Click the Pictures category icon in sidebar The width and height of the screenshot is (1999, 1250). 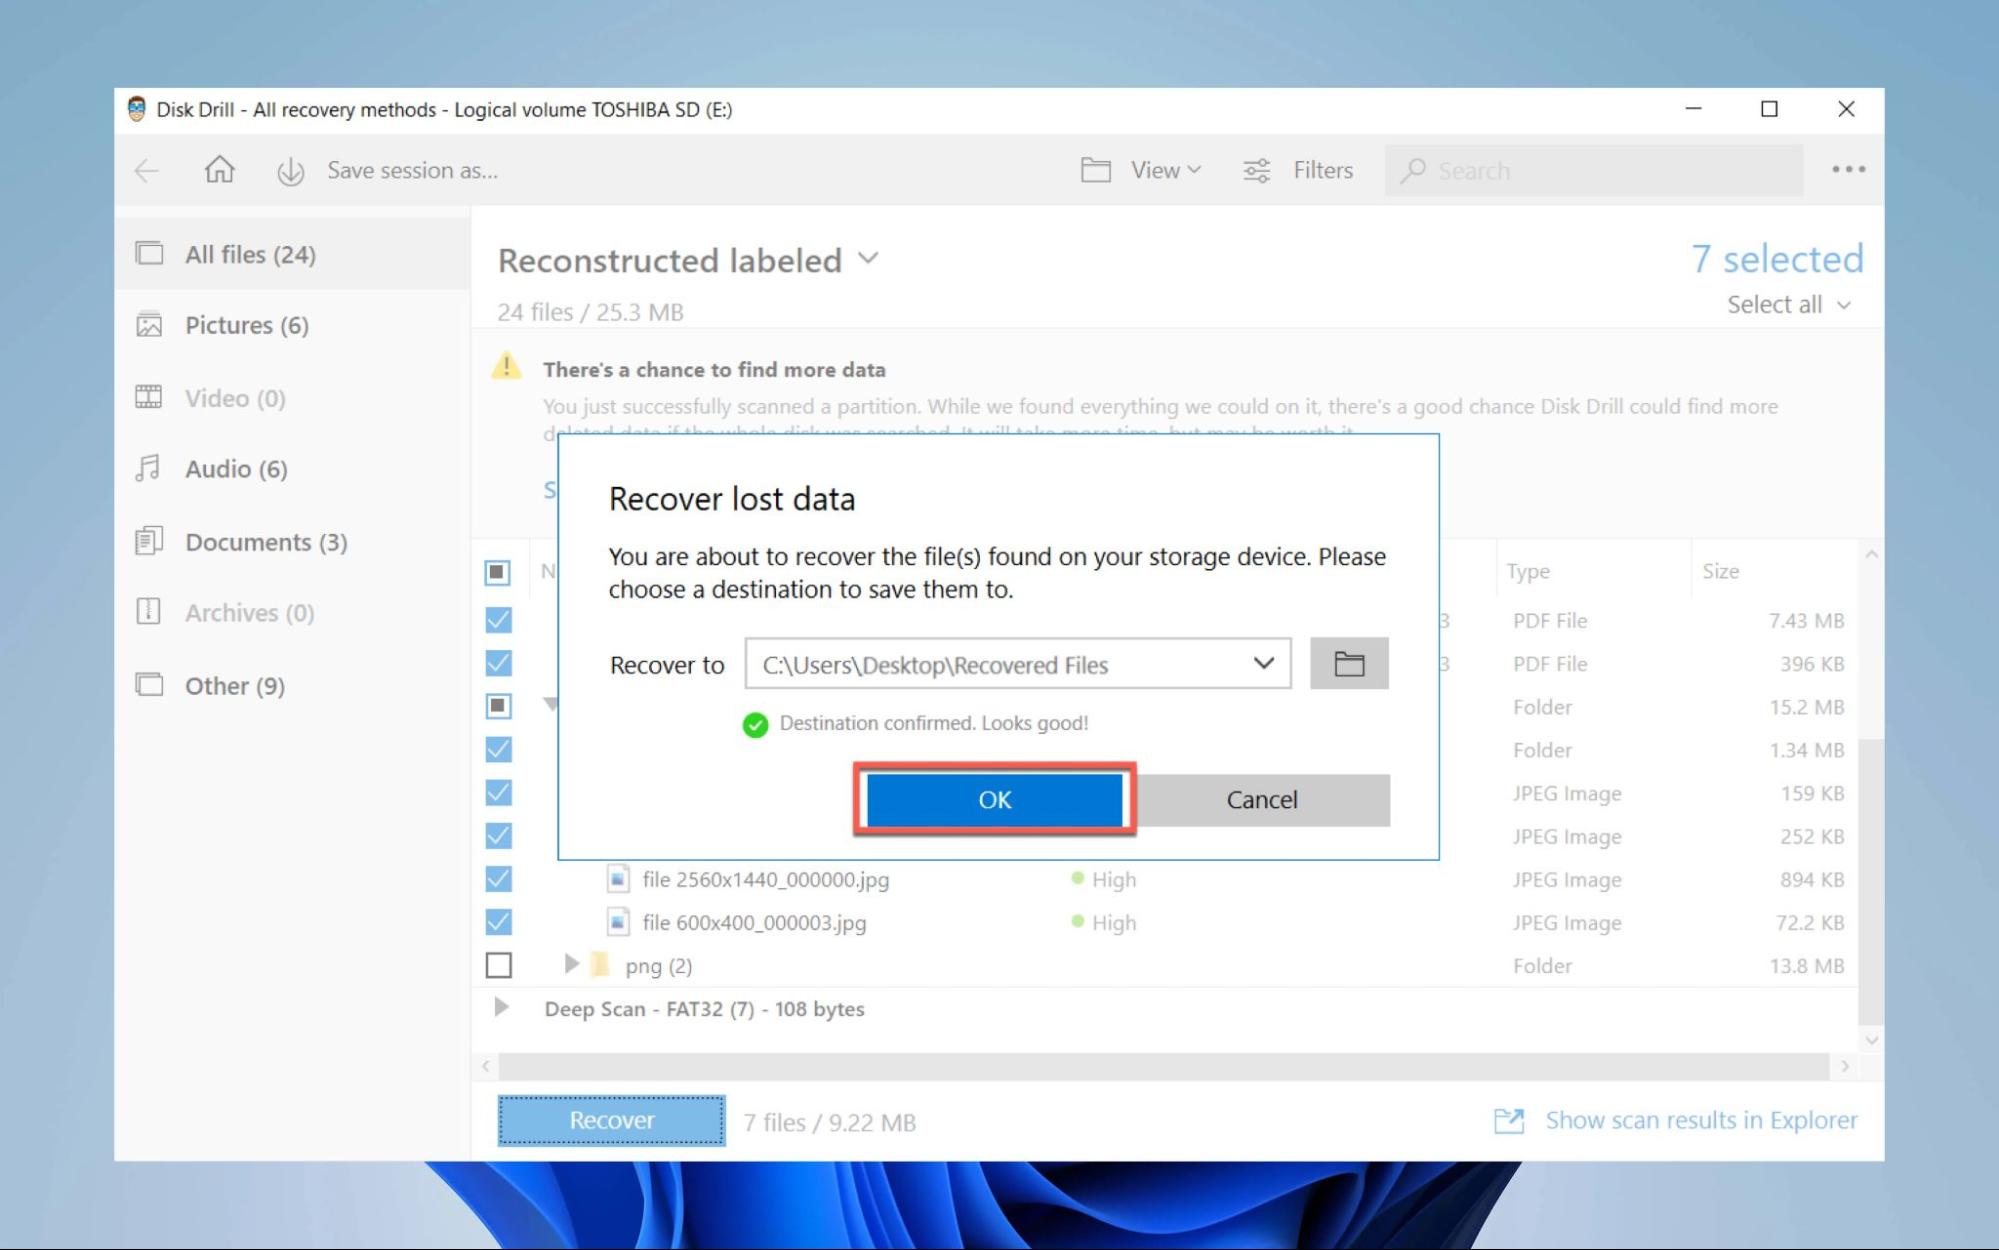tap(148, 324)
